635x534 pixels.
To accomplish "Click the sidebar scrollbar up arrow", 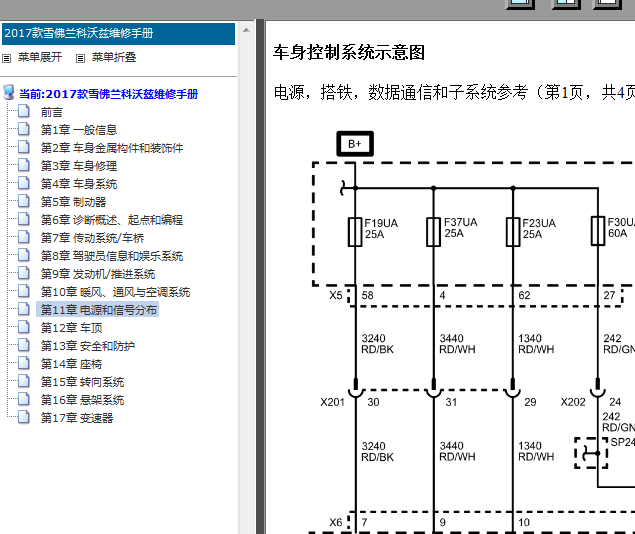I will pos(246,30).
